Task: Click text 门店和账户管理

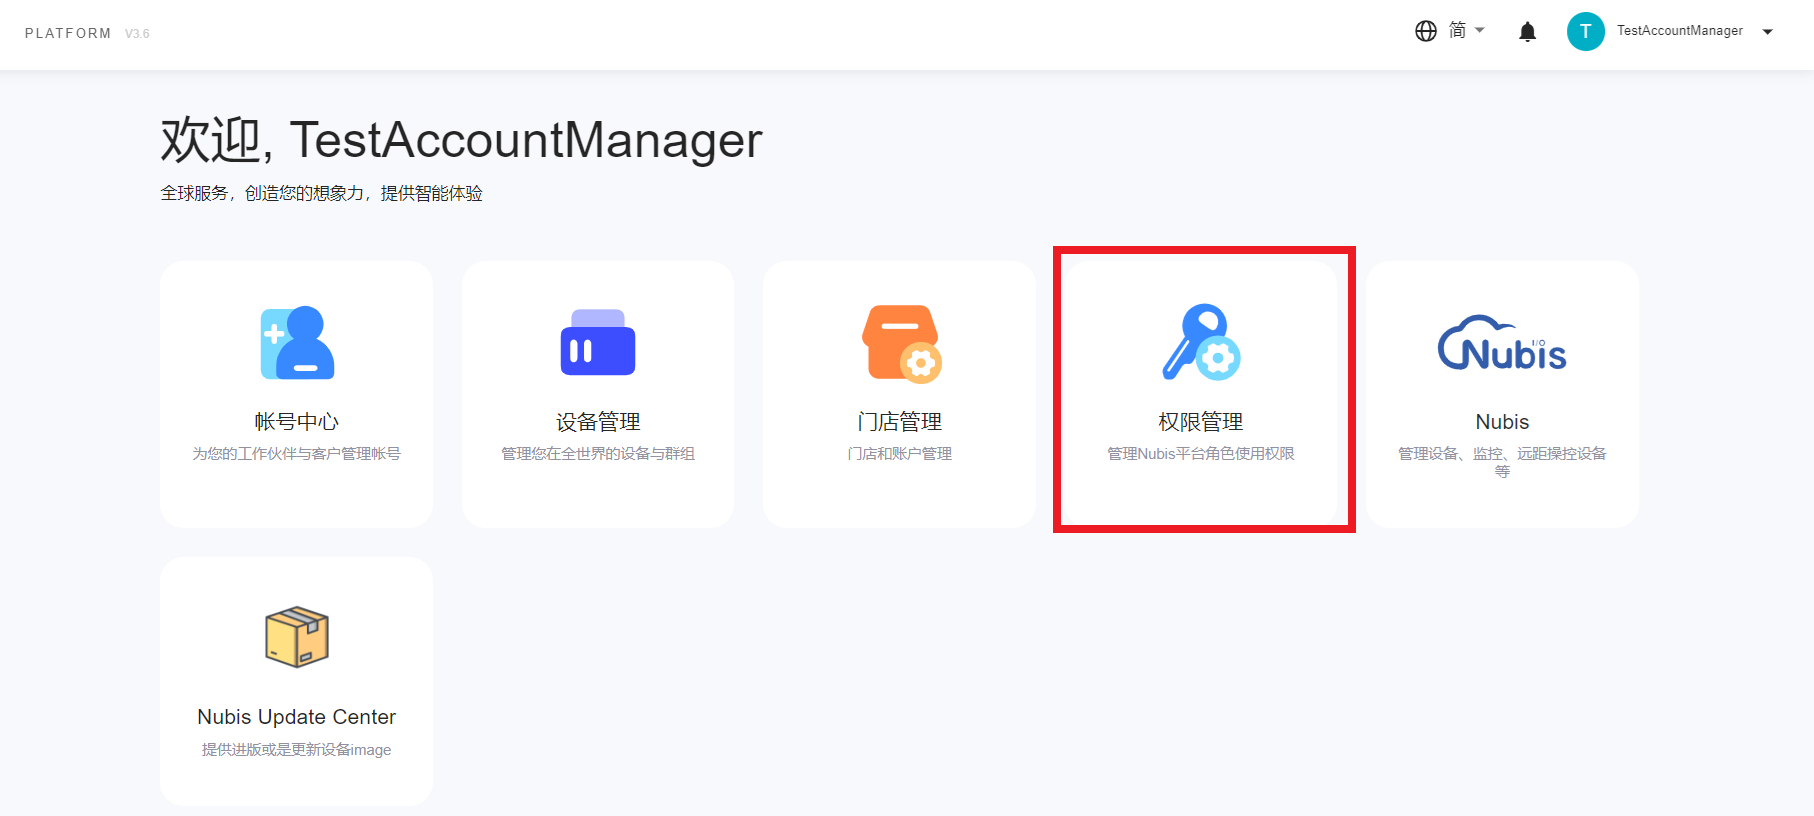Action: click(900, 454)
